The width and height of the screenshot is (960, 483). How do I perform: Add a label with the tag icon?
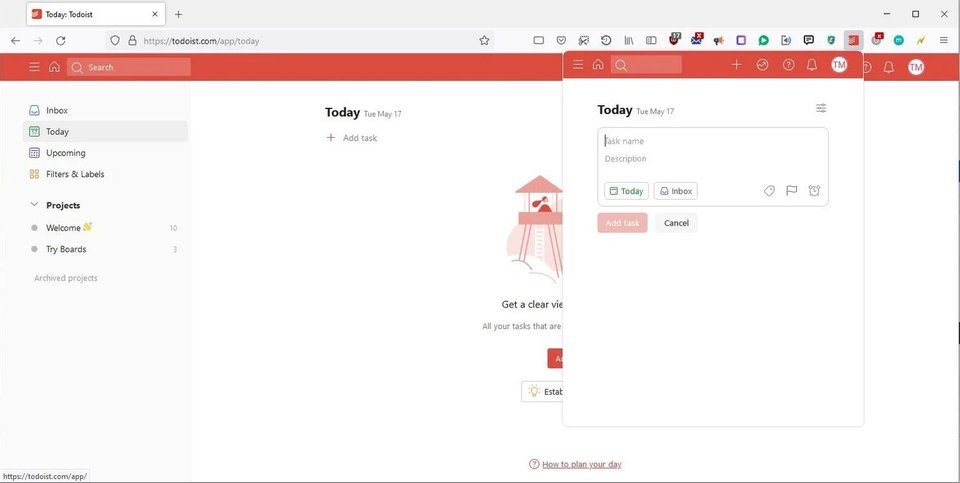coord(769,190)
